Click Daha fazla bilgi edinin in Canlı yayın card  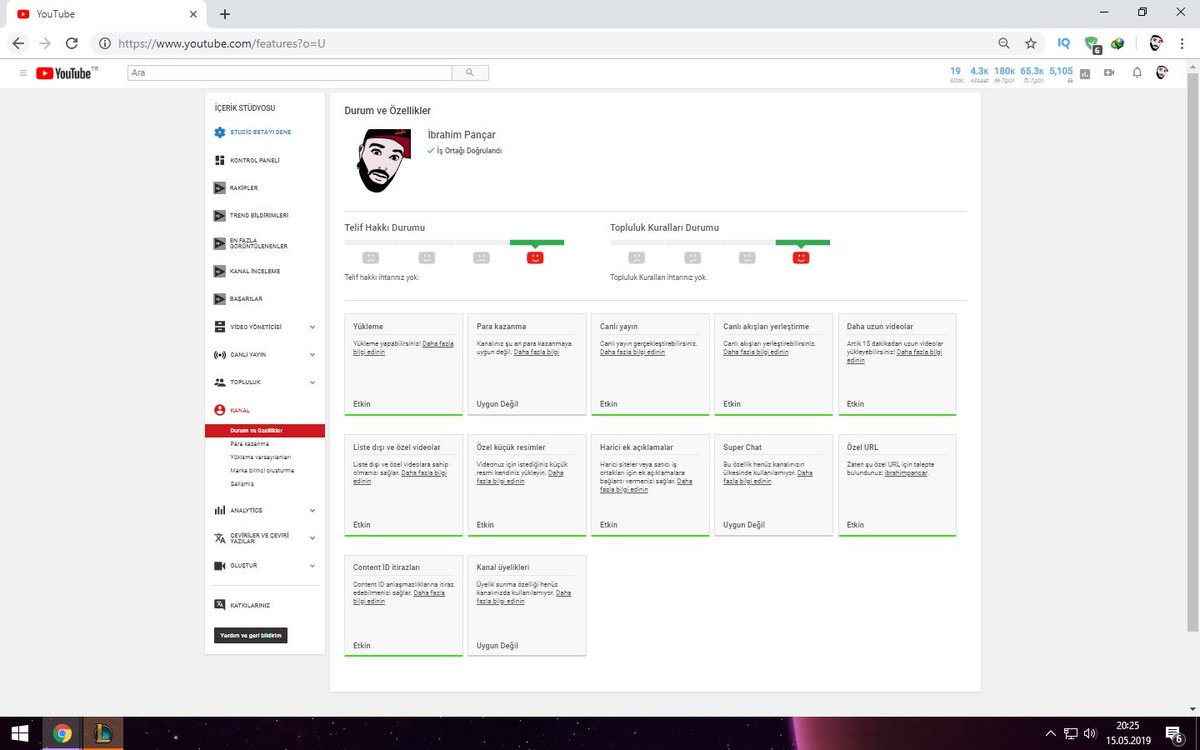[x=633, y=352]
